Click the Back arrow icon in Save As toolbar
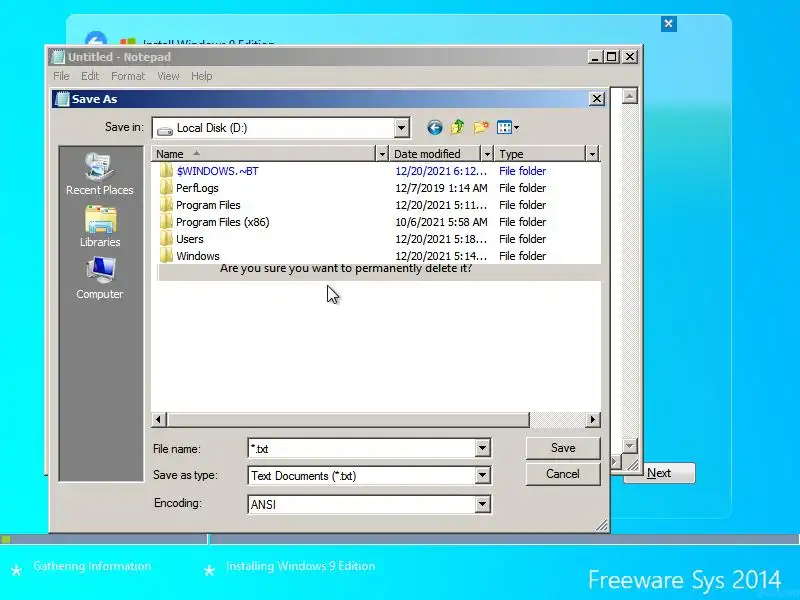 (434, 128)
